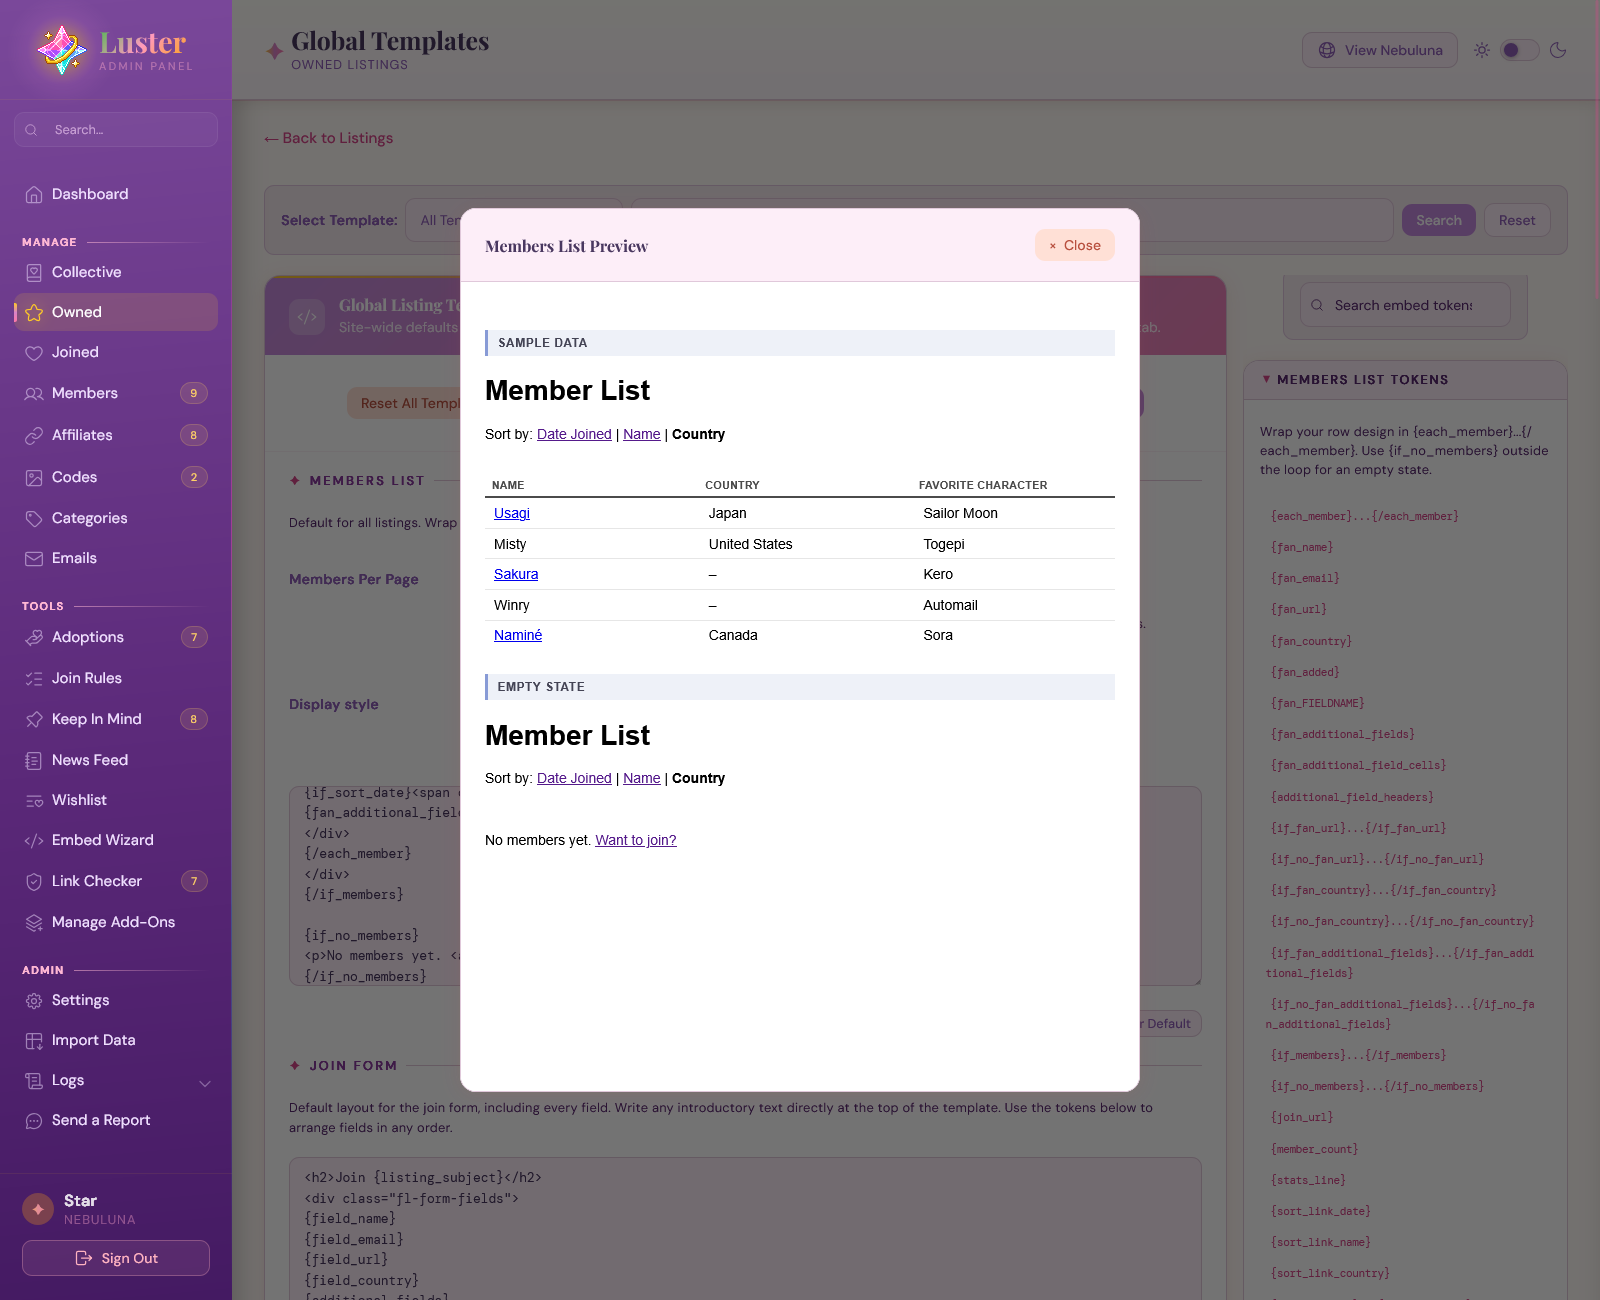1600x1300 pixels.
Task: Click the purple Search button
Action: click(x=1439, y=220)
